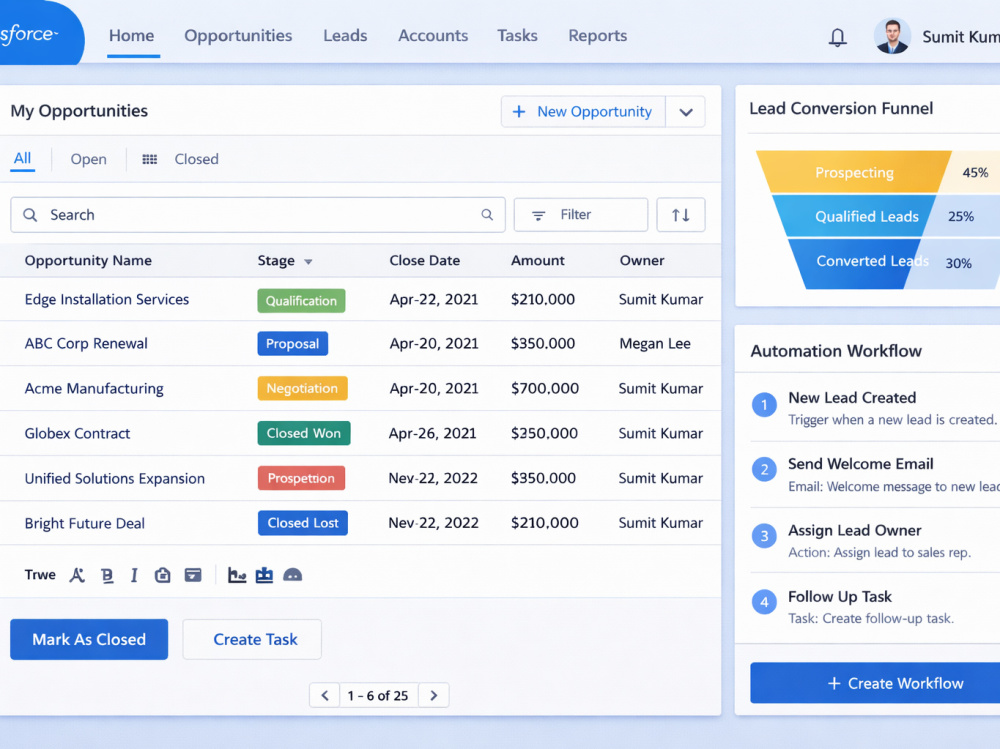
Task: Click the Create Task button
Action: 252,639
